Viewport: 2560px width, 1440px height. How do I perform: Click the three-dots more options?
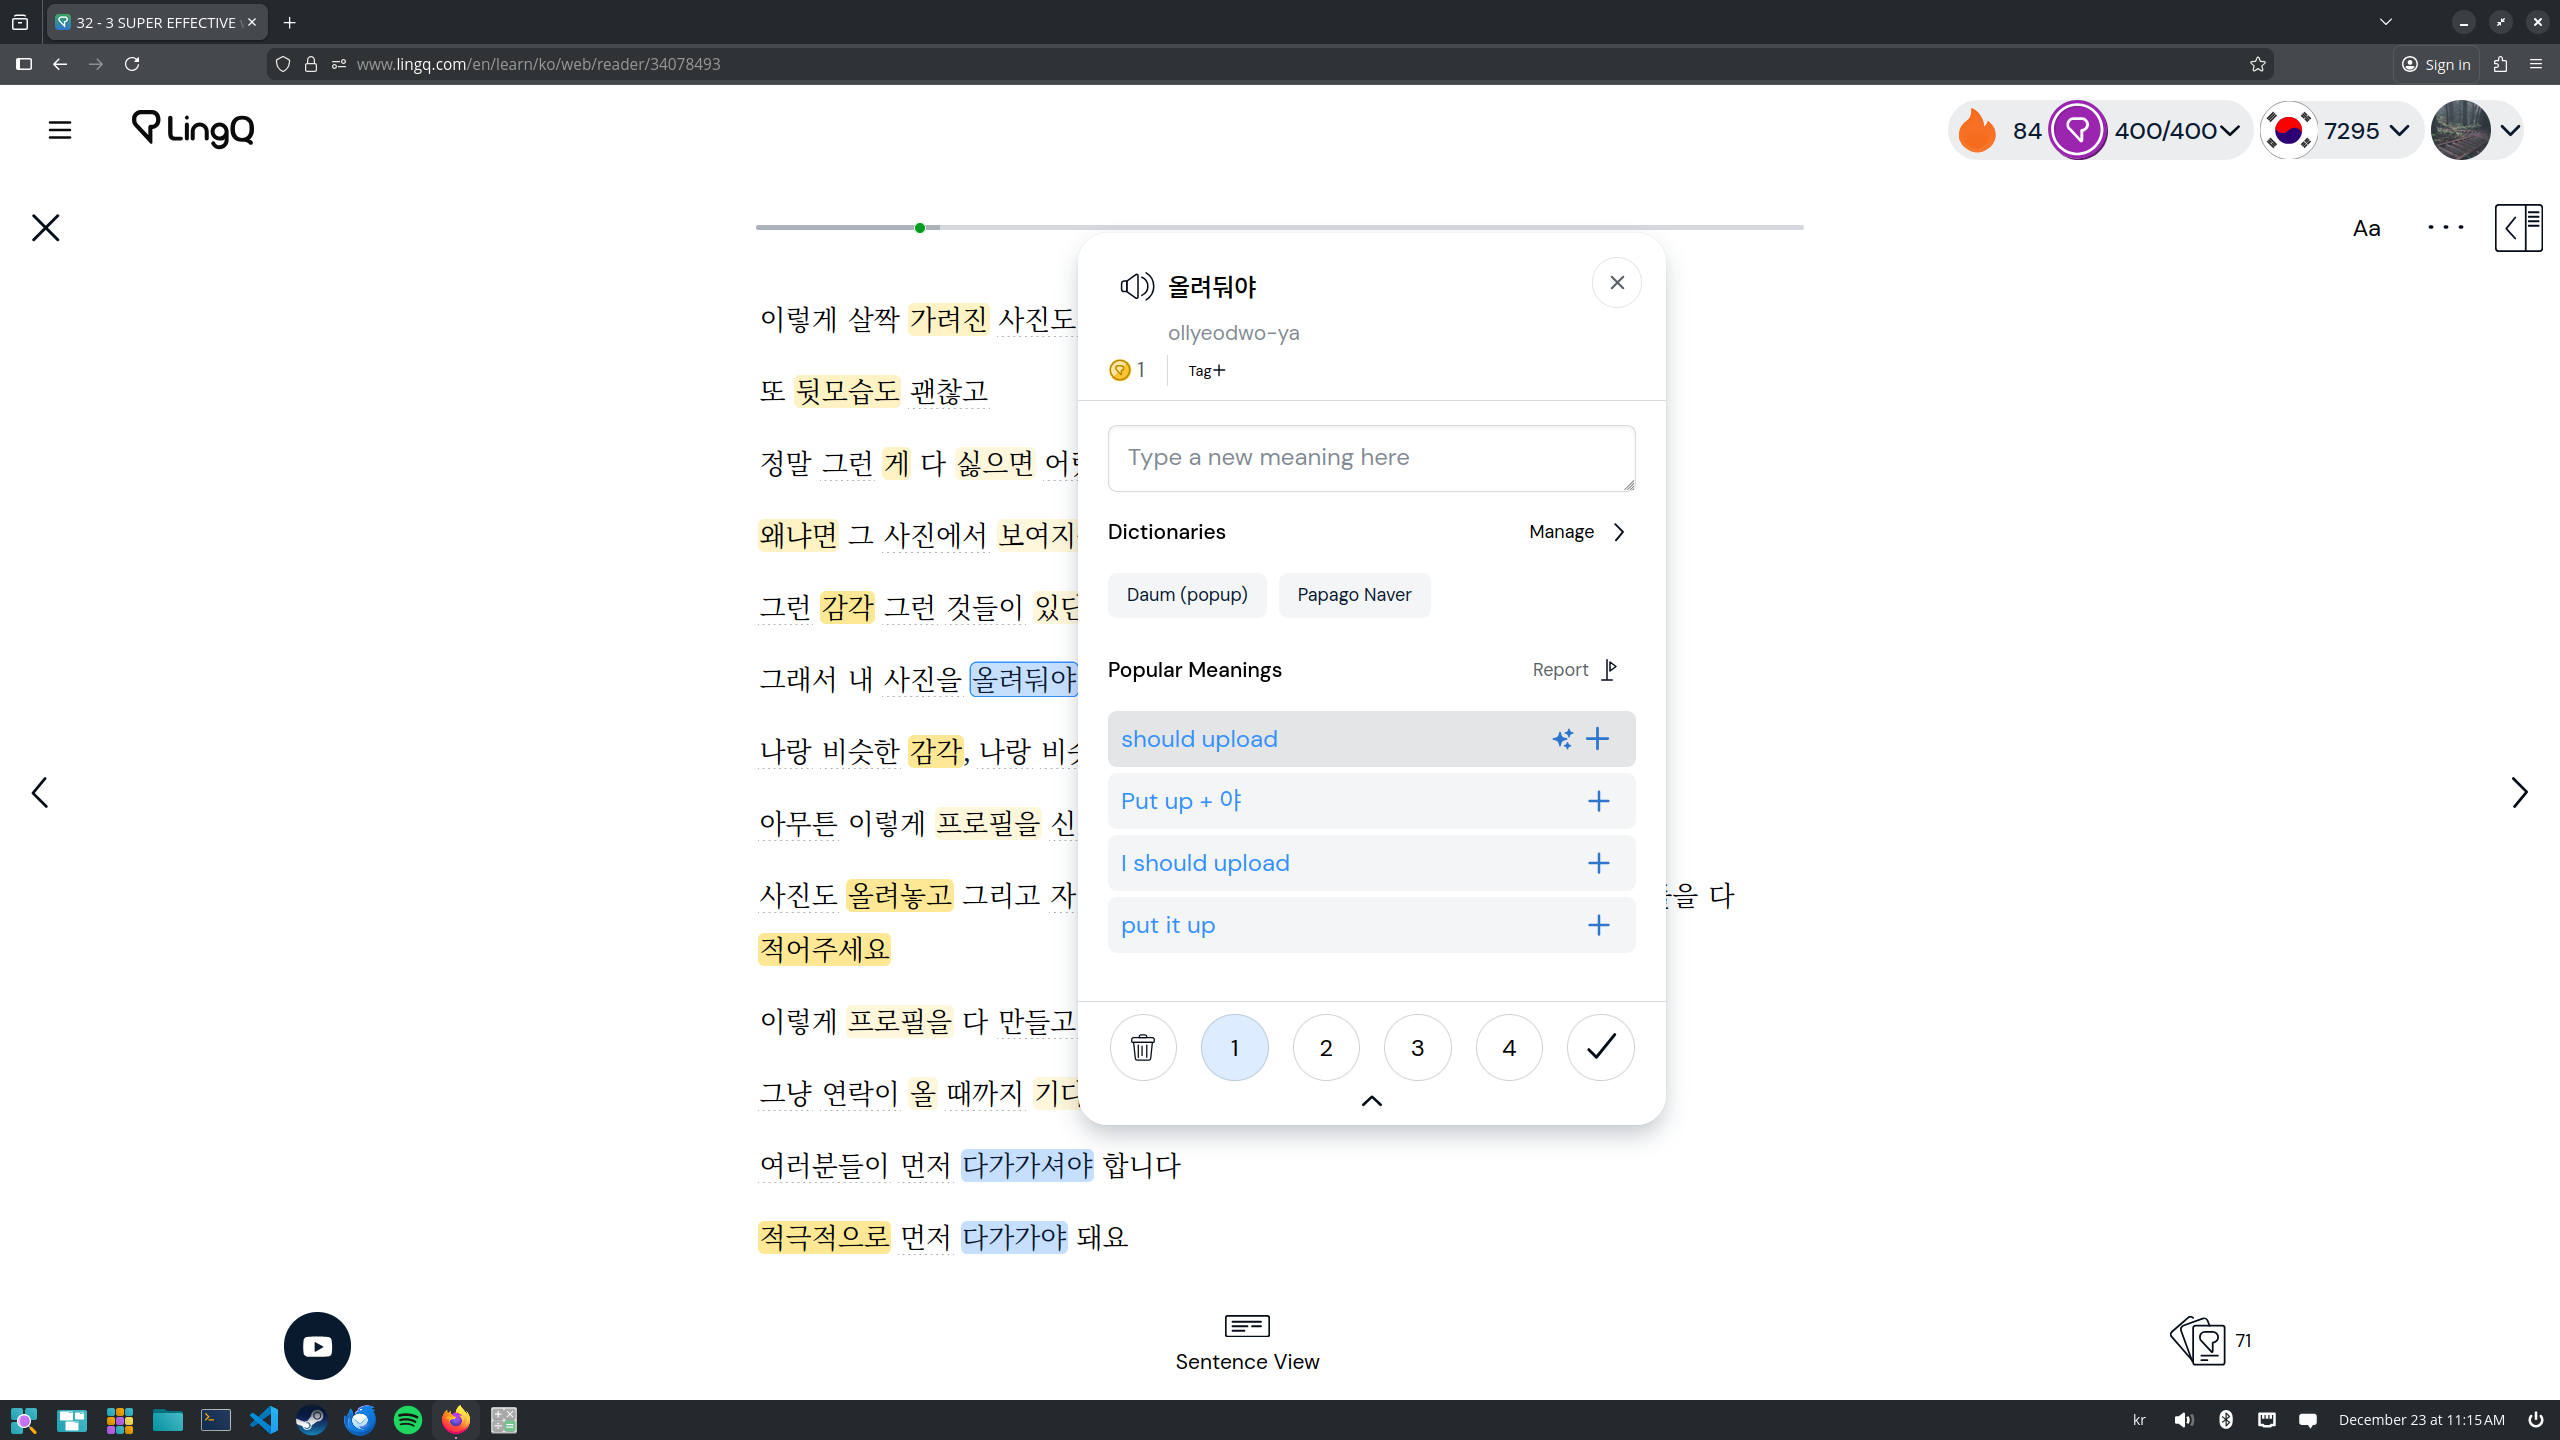point(2445,228)
